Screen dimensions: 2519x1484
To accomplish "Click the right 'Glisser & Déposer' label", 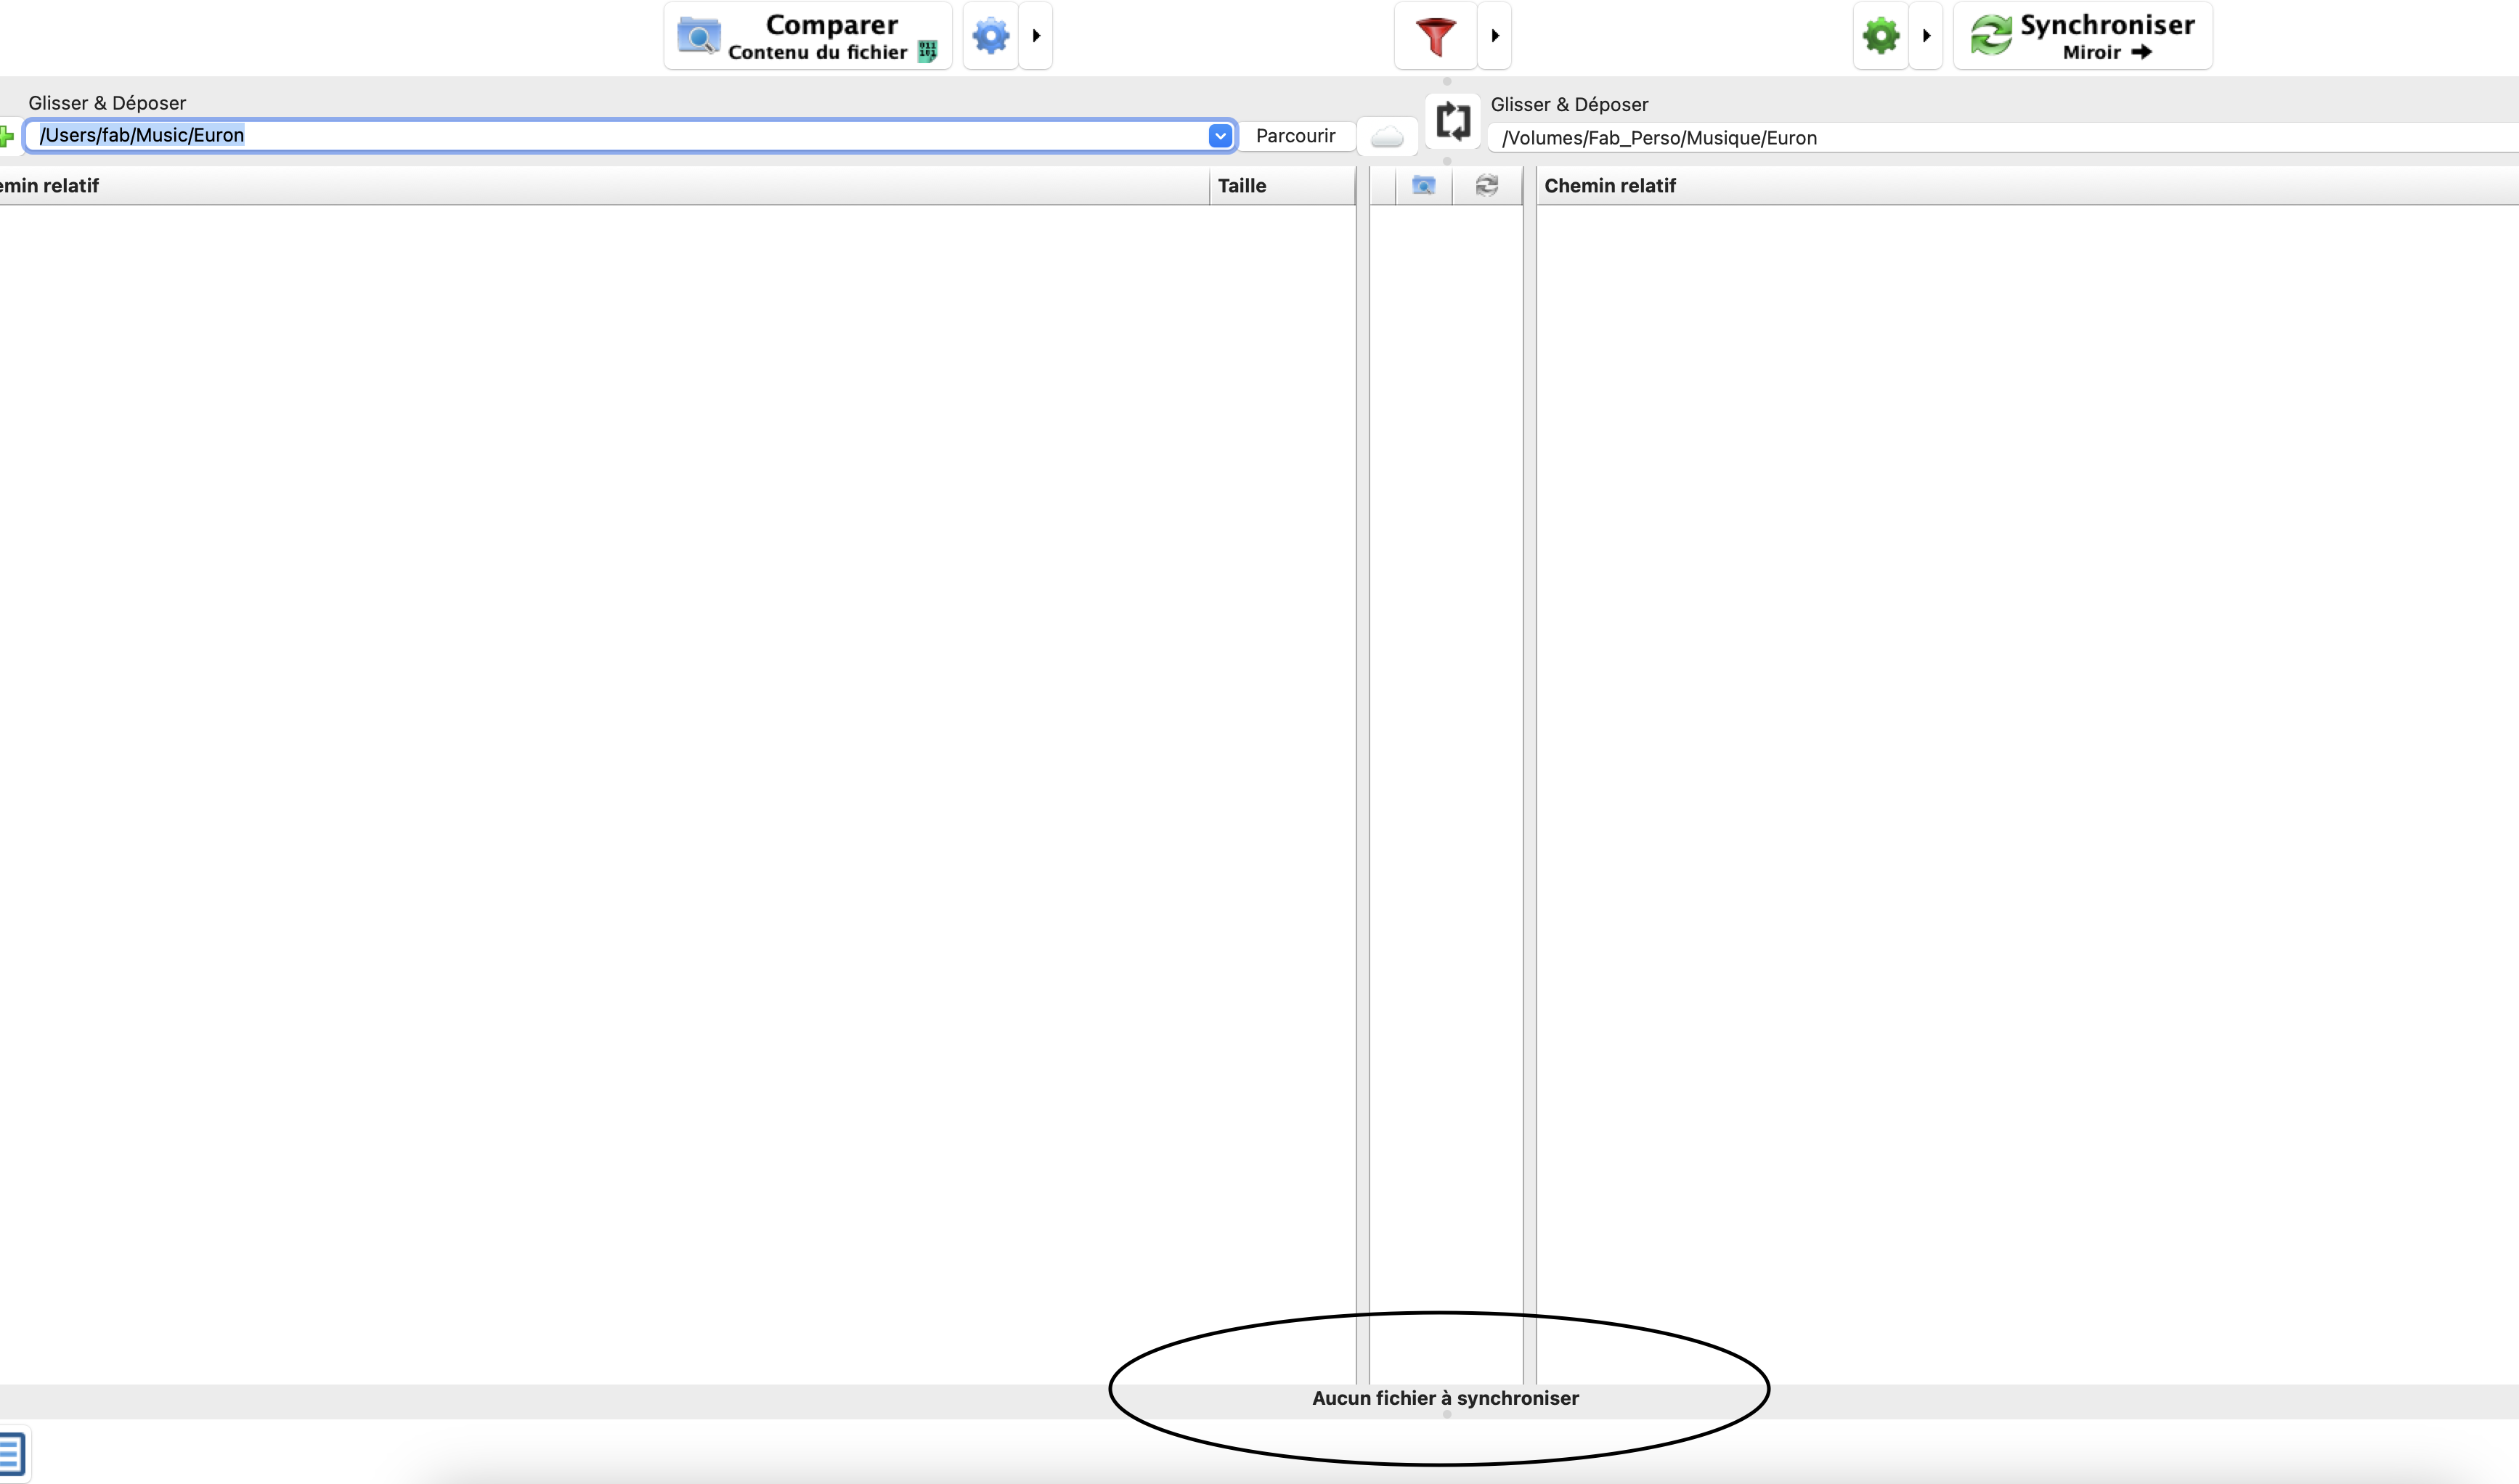I will (1569, 105).
